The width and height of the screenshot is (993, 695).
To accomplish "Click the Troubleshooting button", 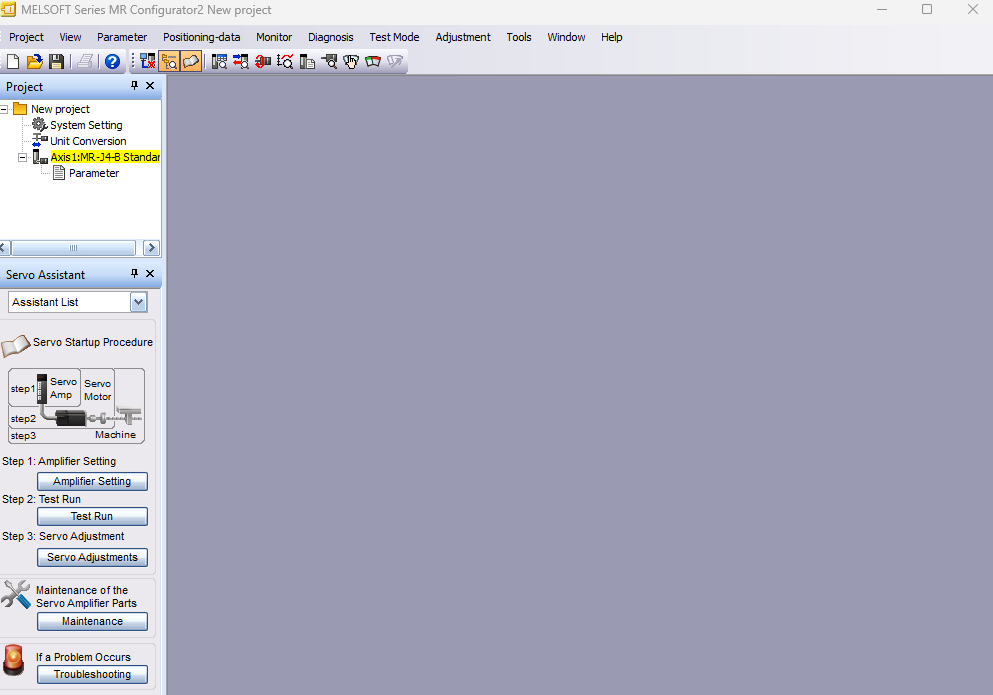I will [92, 675].
